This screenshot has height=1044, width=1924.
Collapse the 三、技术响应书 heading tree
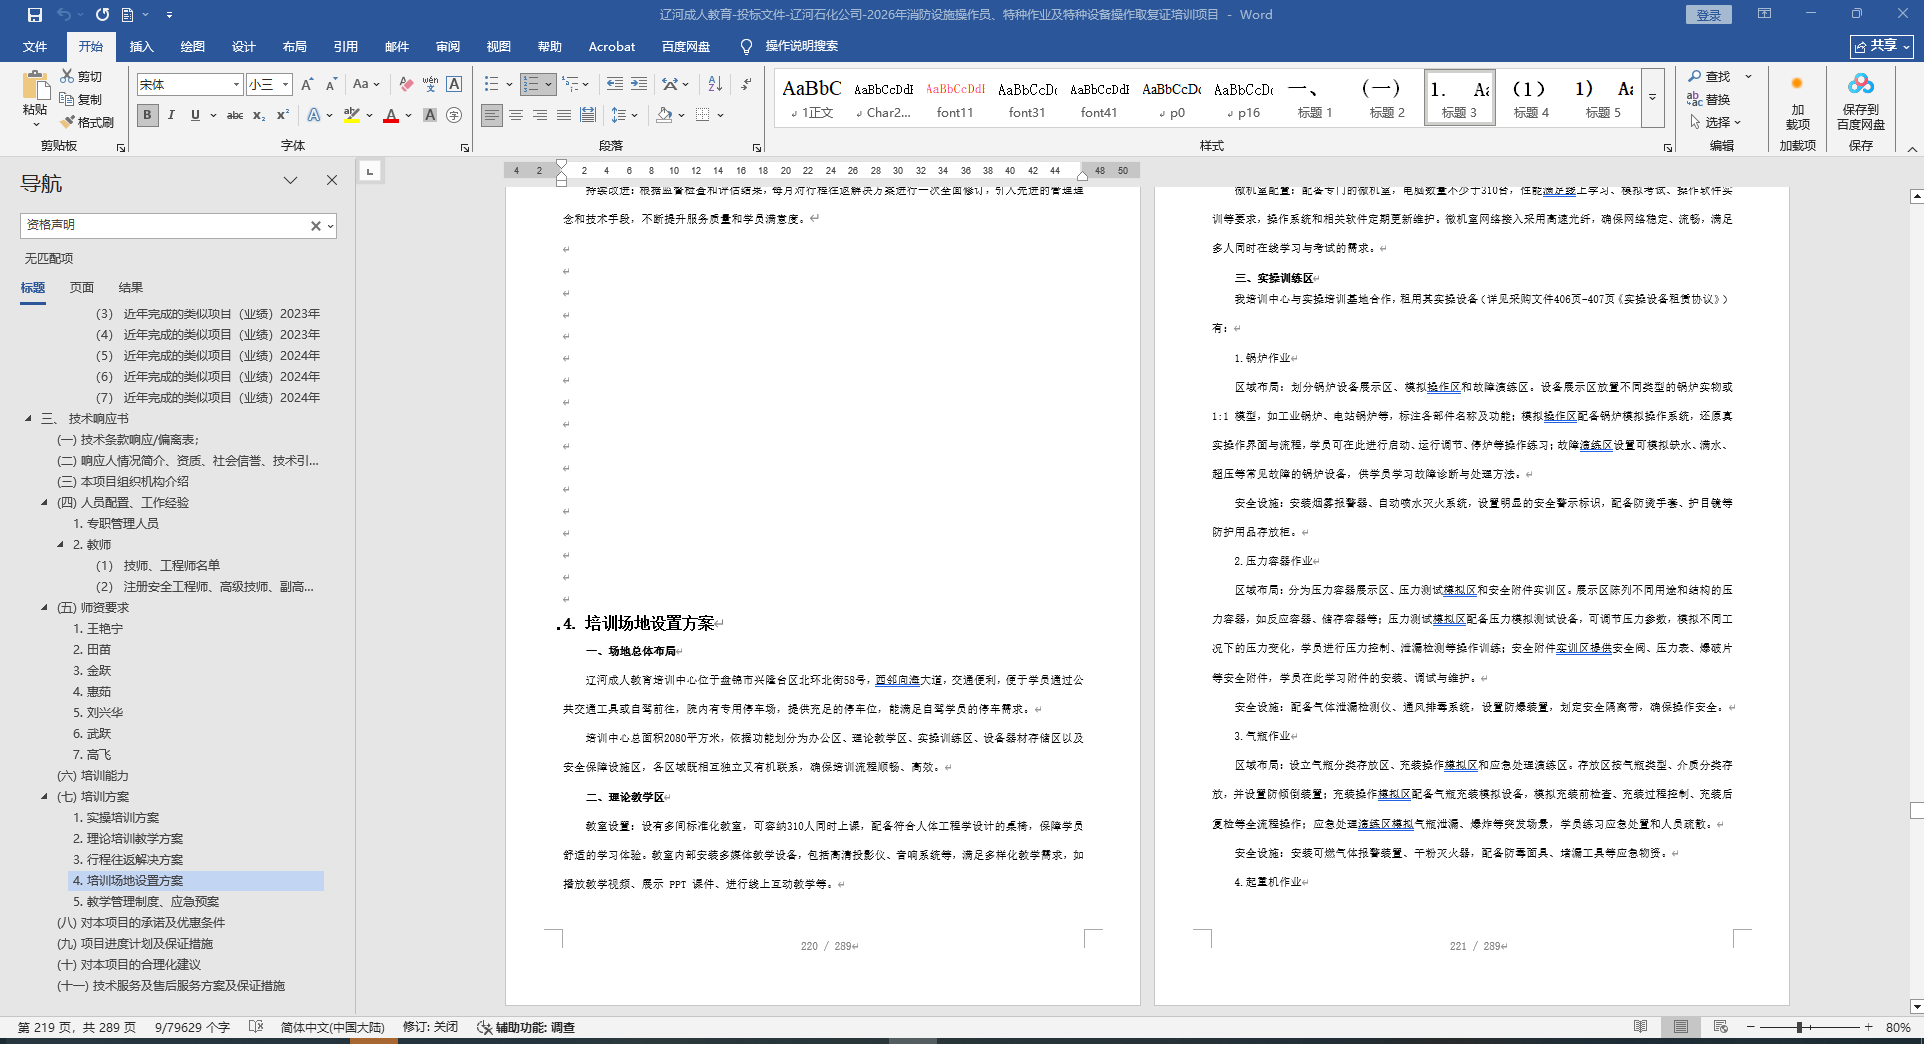tap(28, 419)
